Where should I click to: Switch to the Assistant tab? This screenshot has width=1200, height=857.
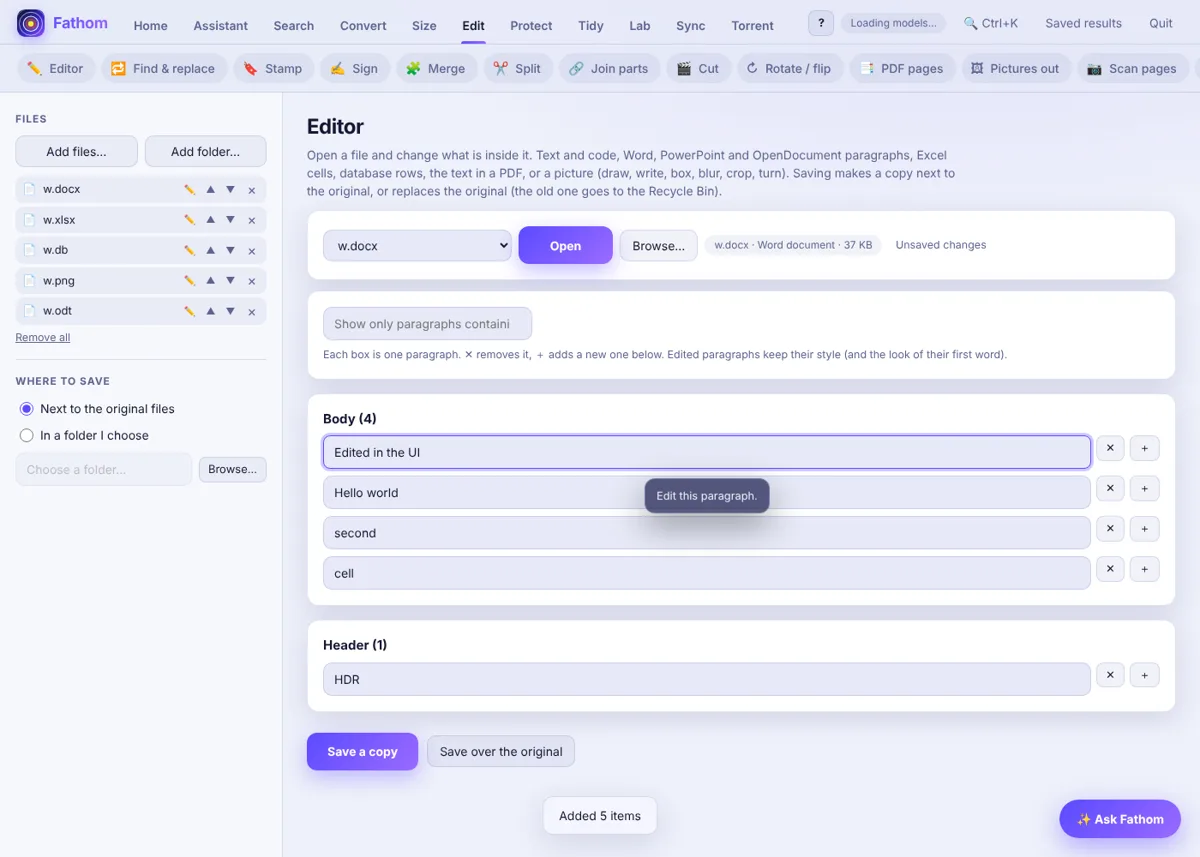[221, 25]
